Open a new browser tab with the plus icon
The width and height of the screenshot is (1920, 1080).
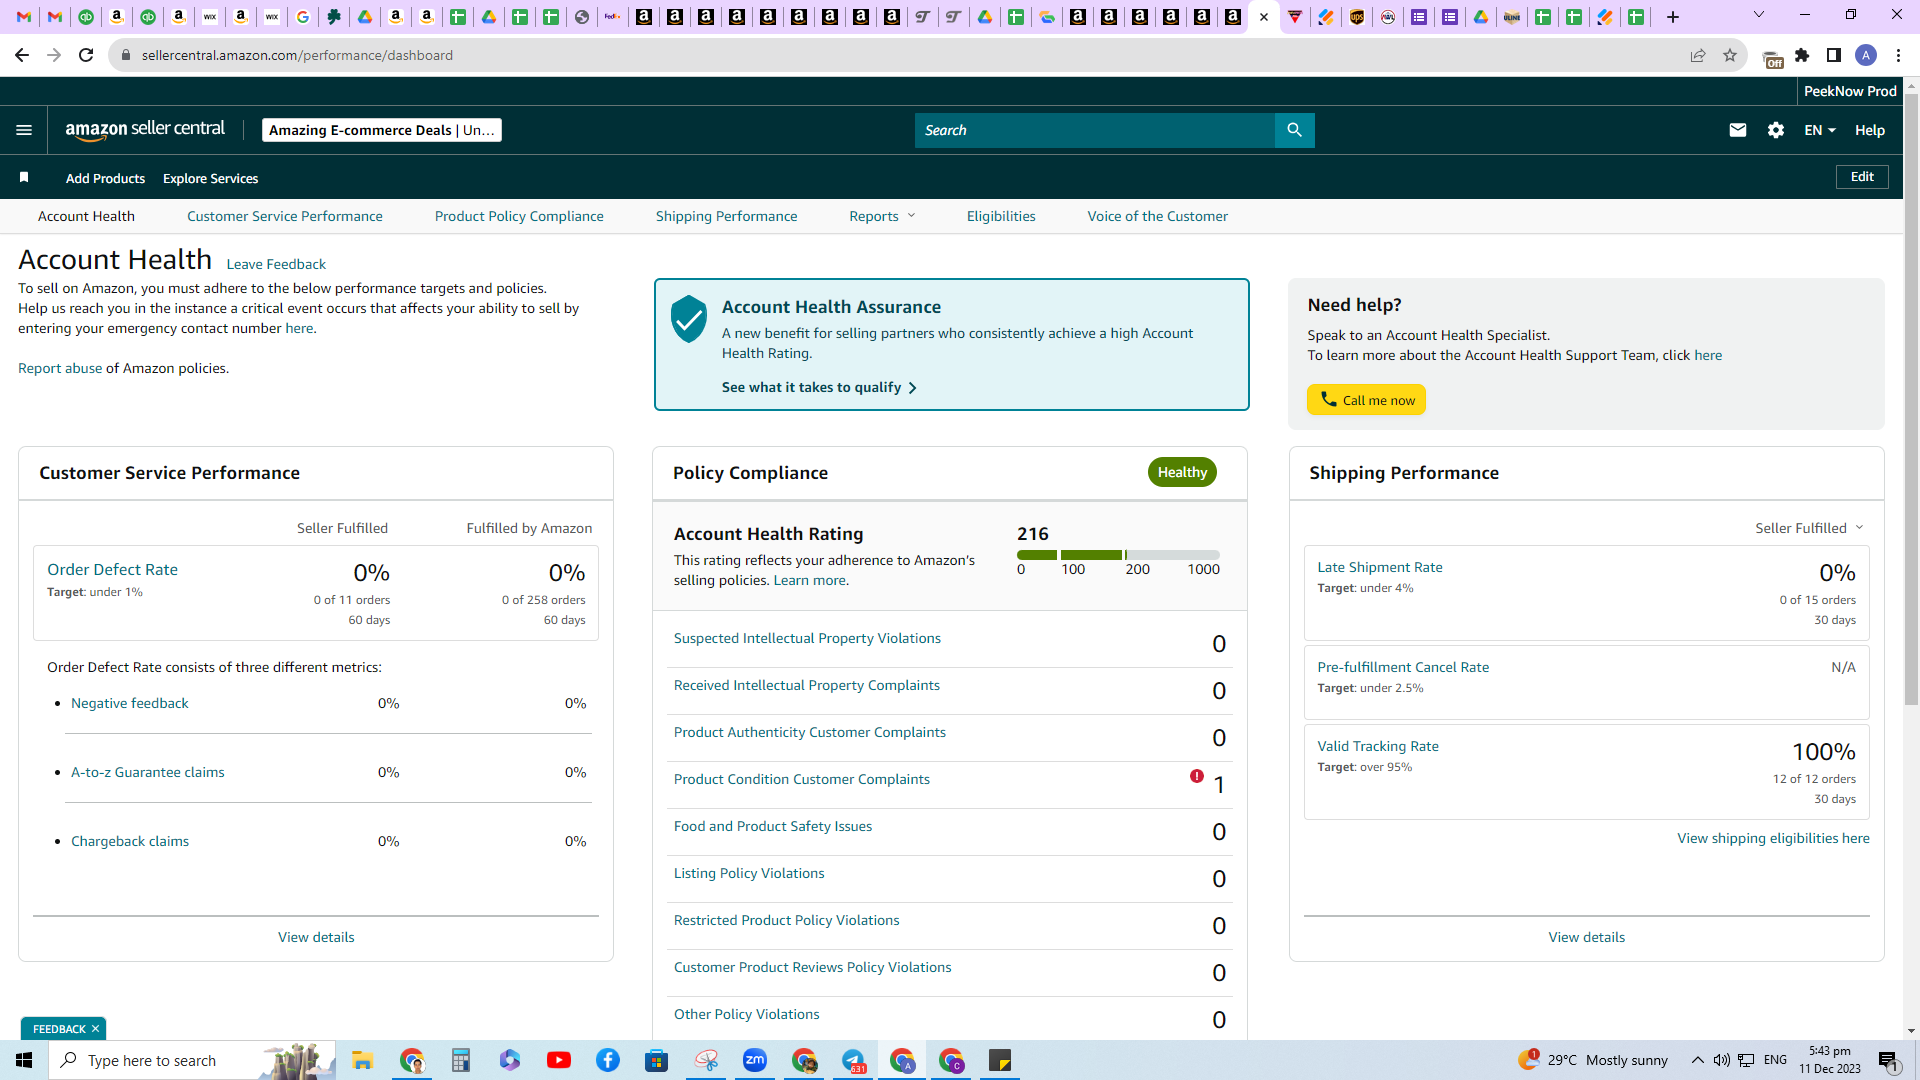pos(1673,17)
